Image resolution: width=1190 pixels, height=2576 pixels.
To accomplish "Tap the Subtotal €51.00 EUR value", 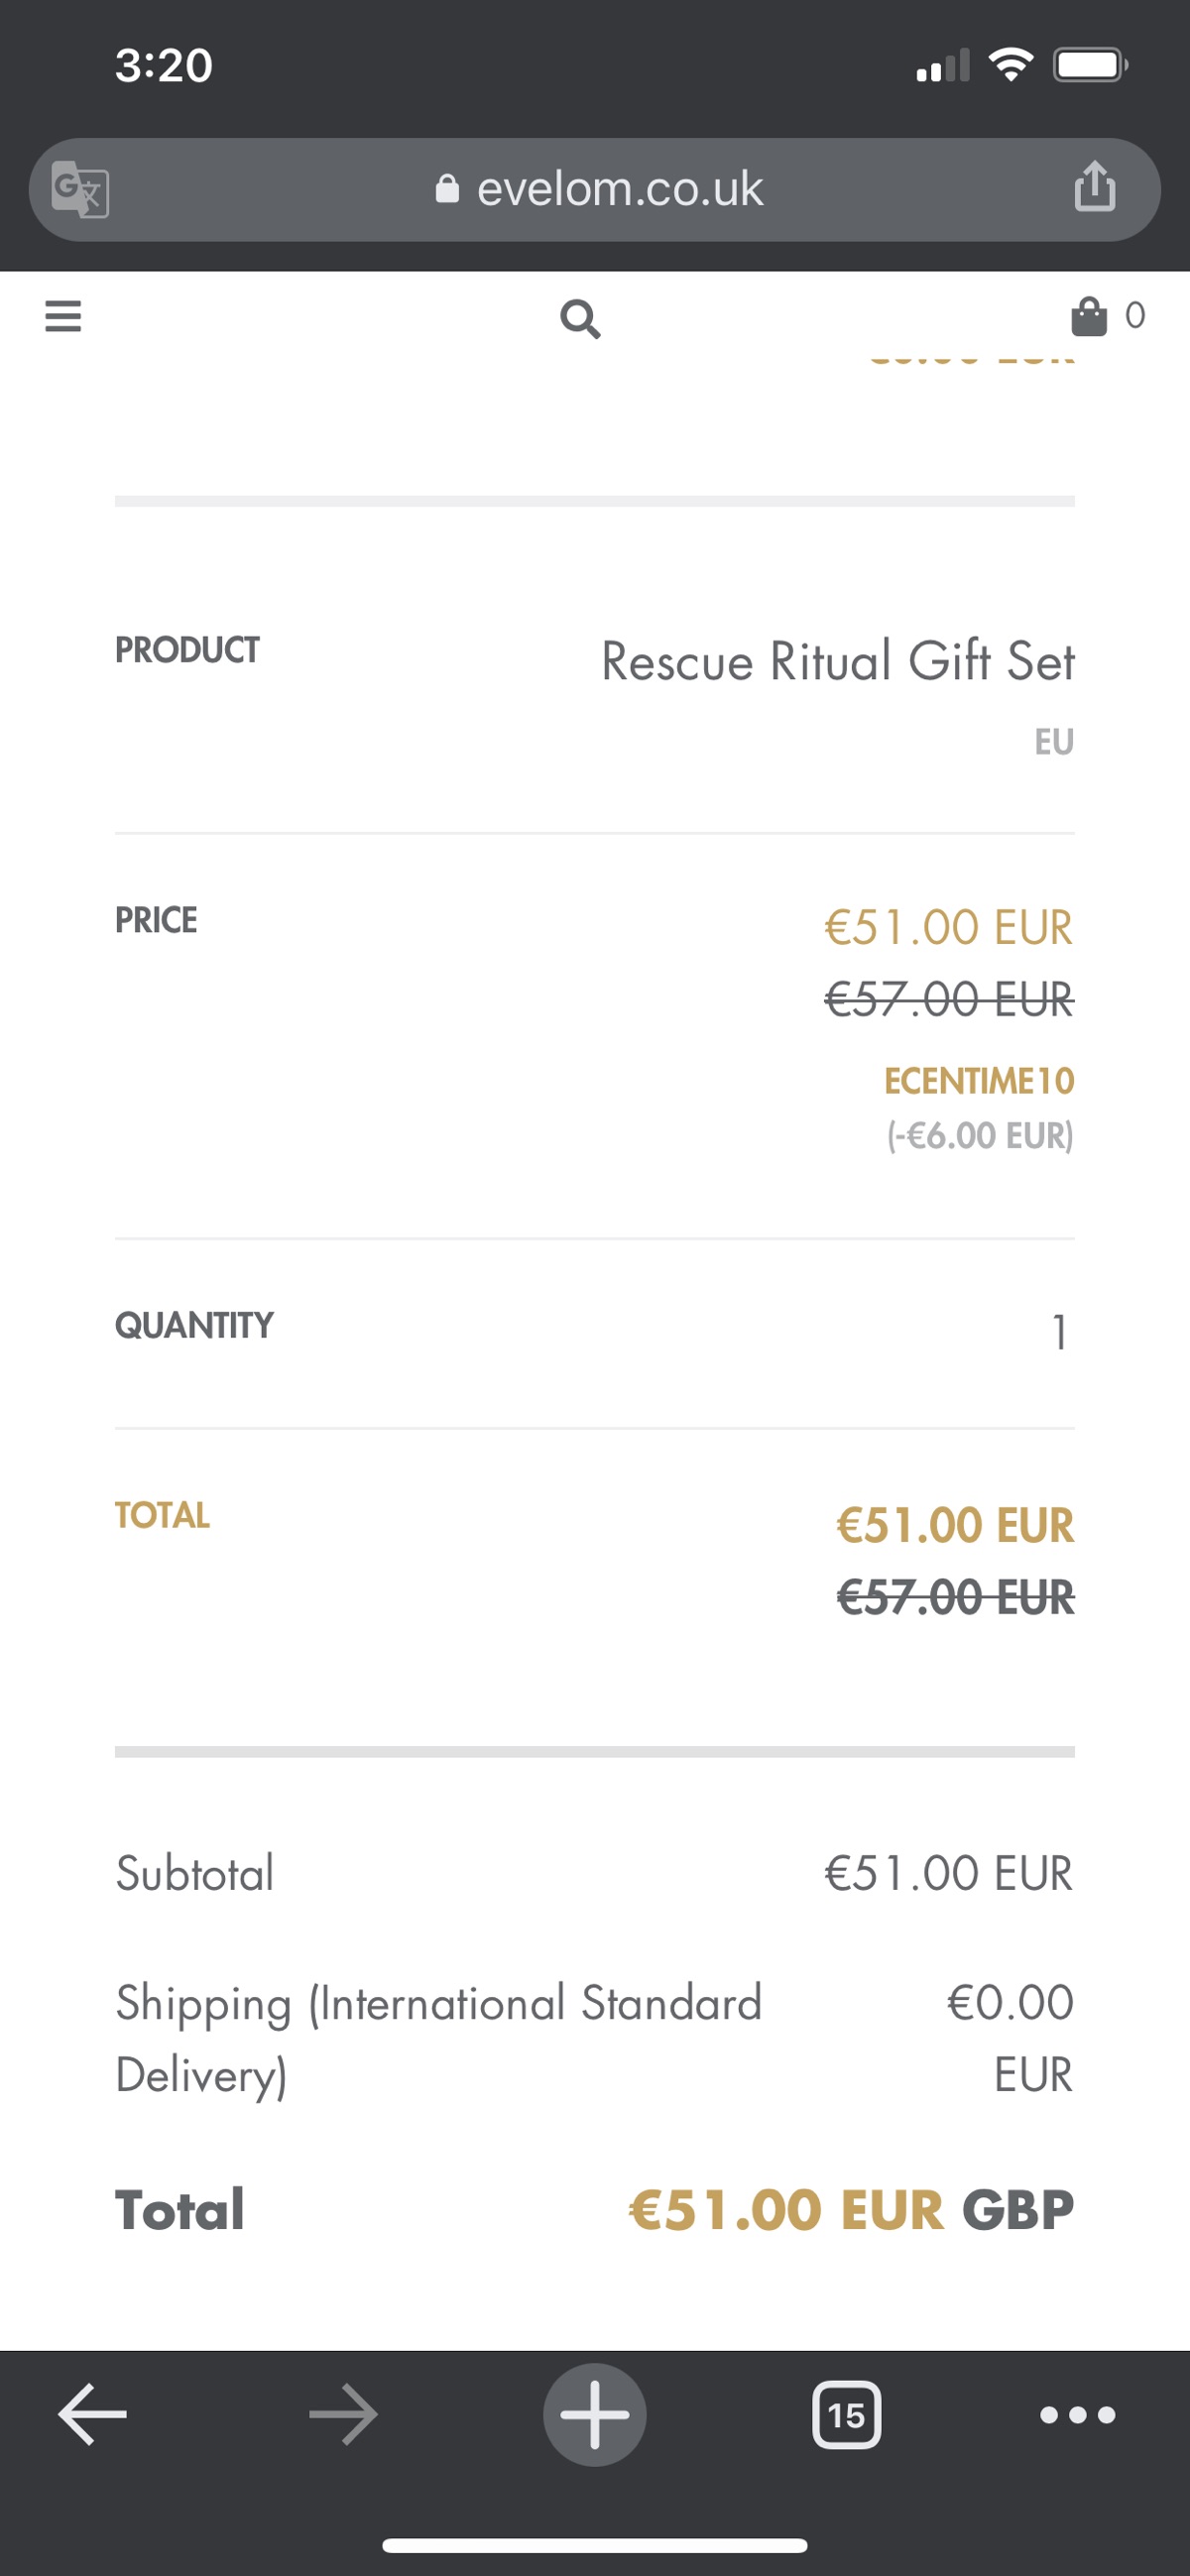I will click(948, 1873).
